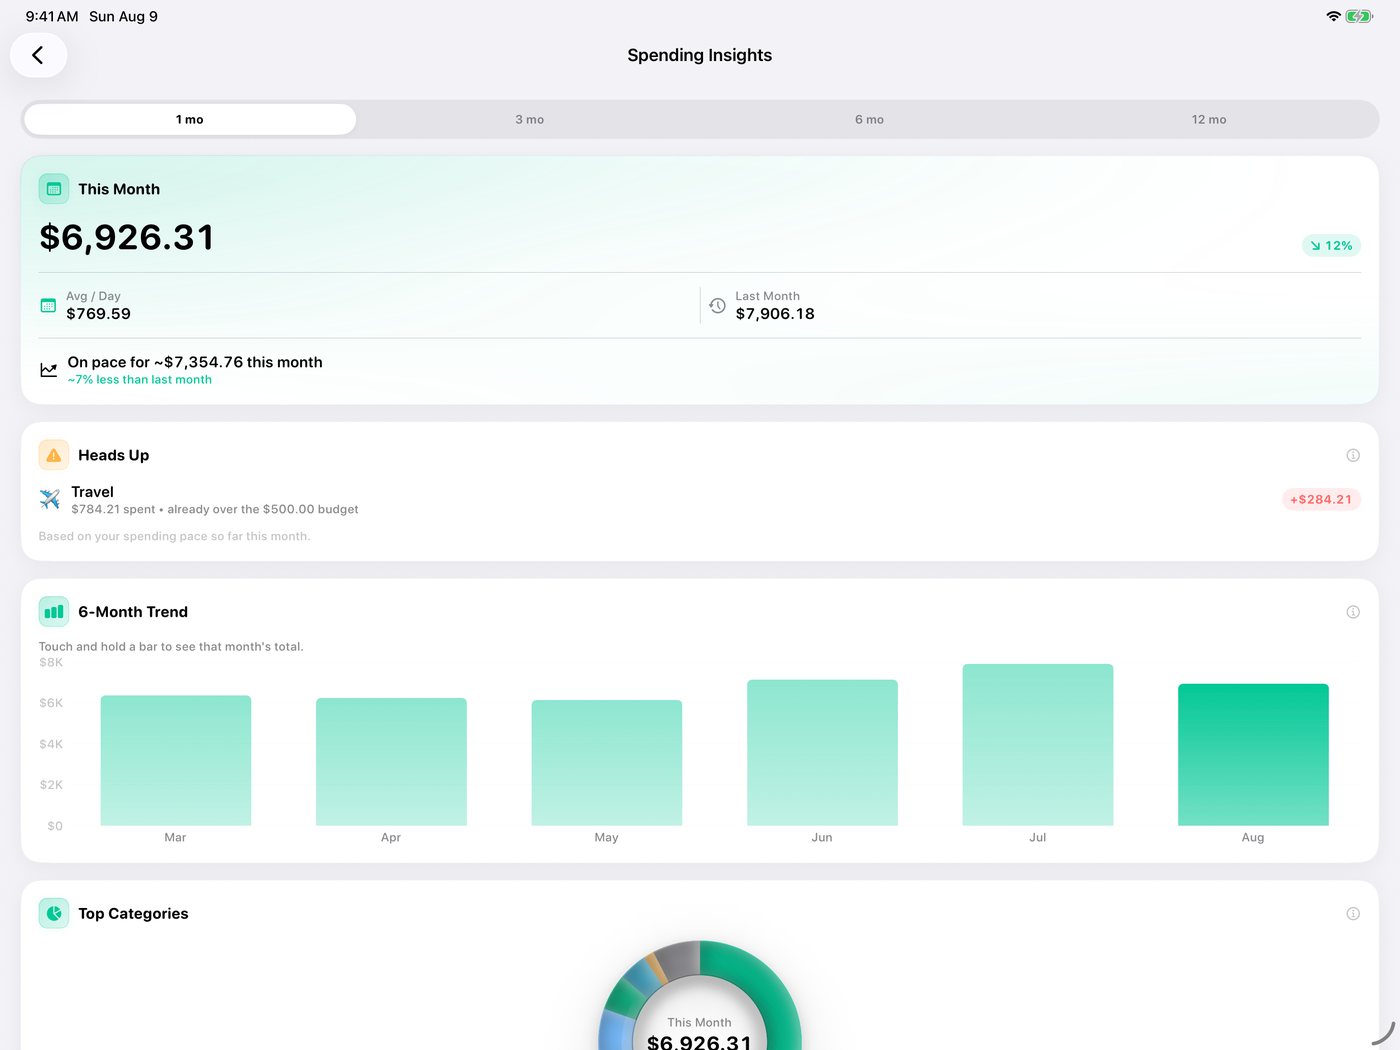Select the Apr bar in the trend chart
Viewport: 1400px width, 1050px height.
(x=391, y=762)
